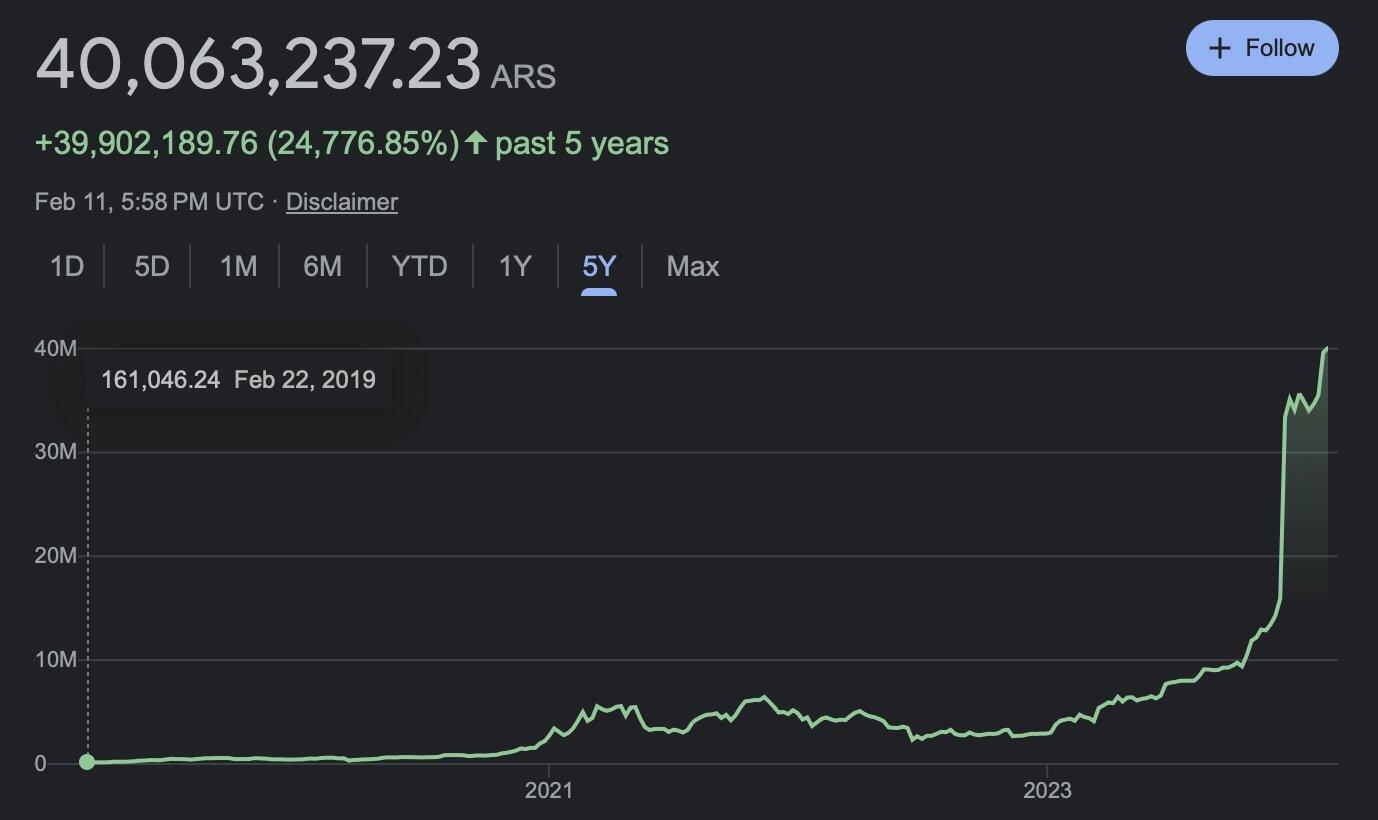
Task: Click the Follow button
Action: (x=1262, y=48)
